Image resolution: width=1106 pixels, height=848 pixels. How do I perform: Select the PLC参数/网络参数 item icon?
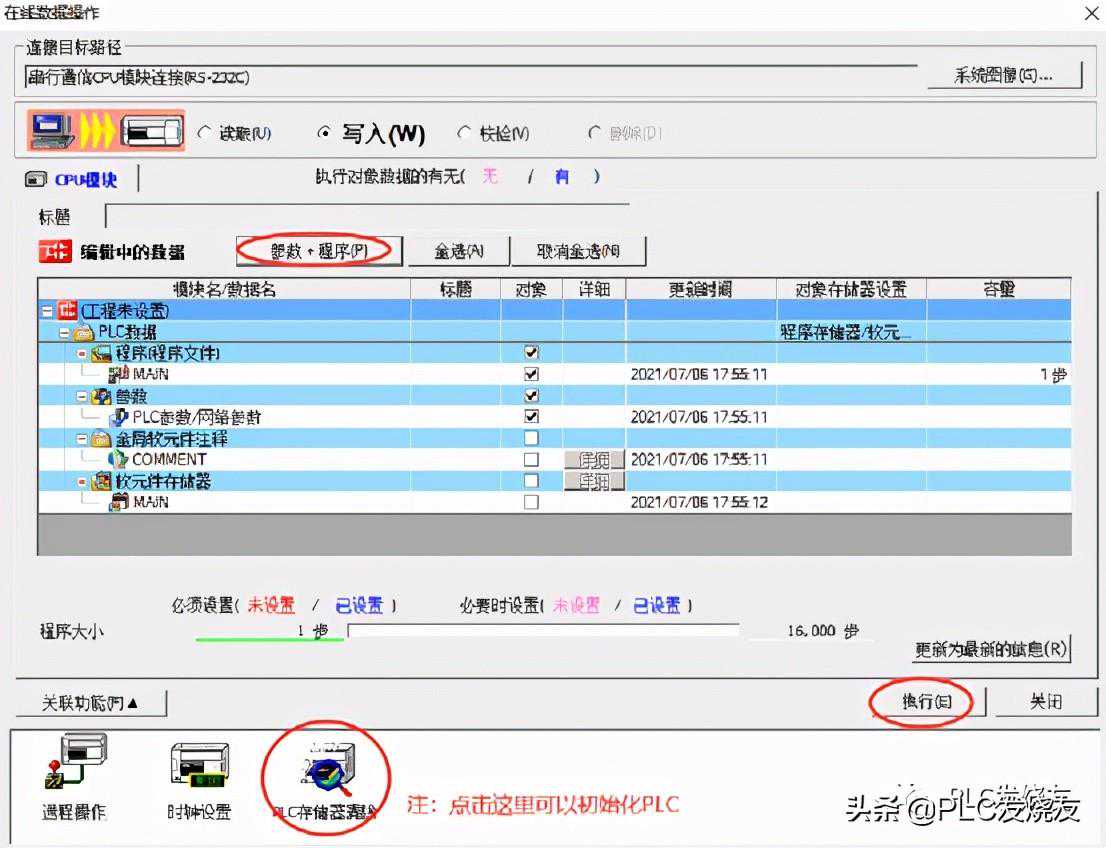[x=118, y=417]
